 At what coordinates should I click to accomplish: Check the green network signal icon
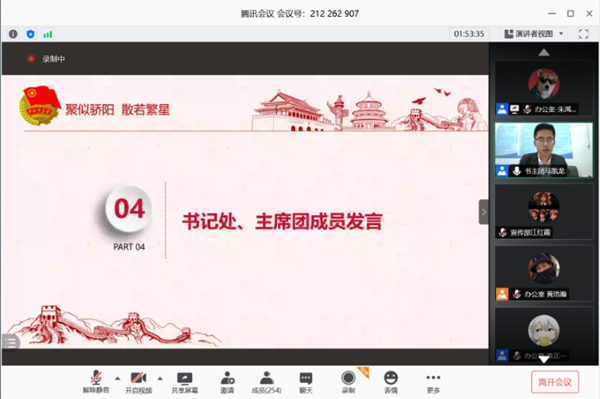(x=47, y=34)
